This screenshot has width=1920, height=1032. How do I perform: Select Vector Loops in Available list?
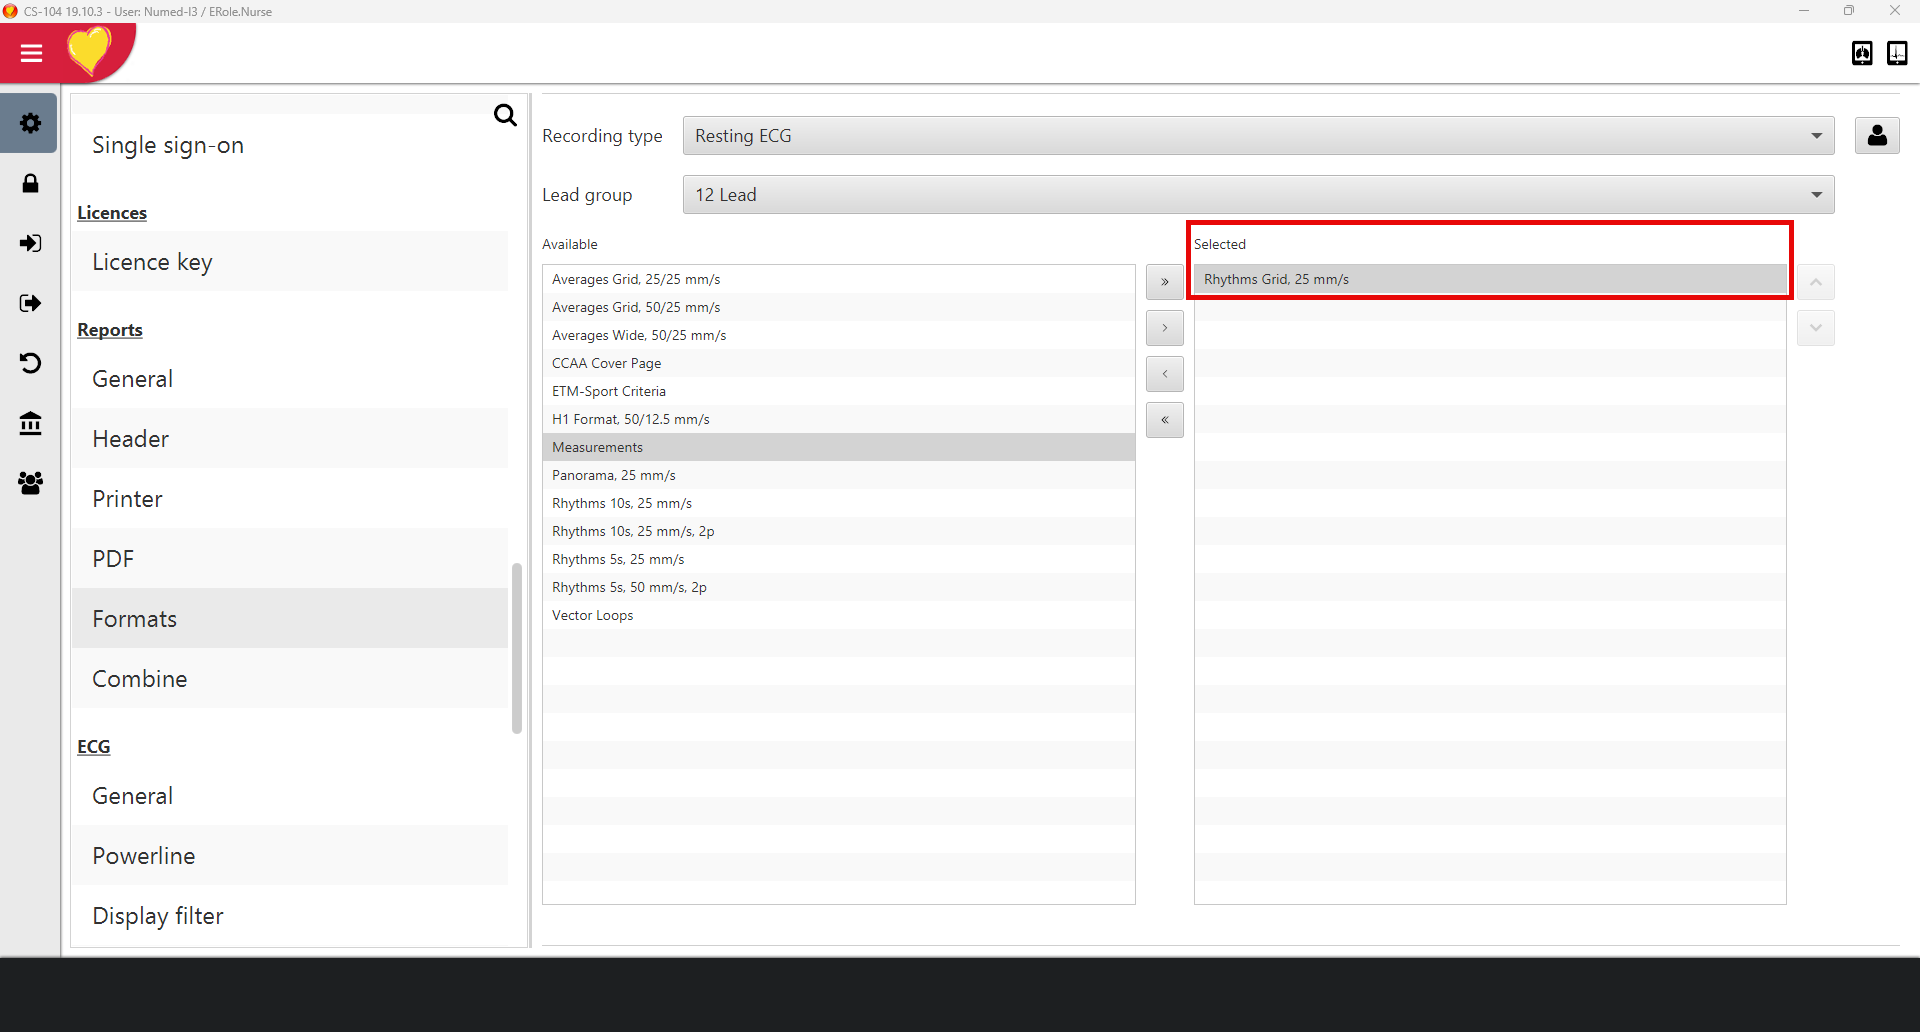(593, 615)
